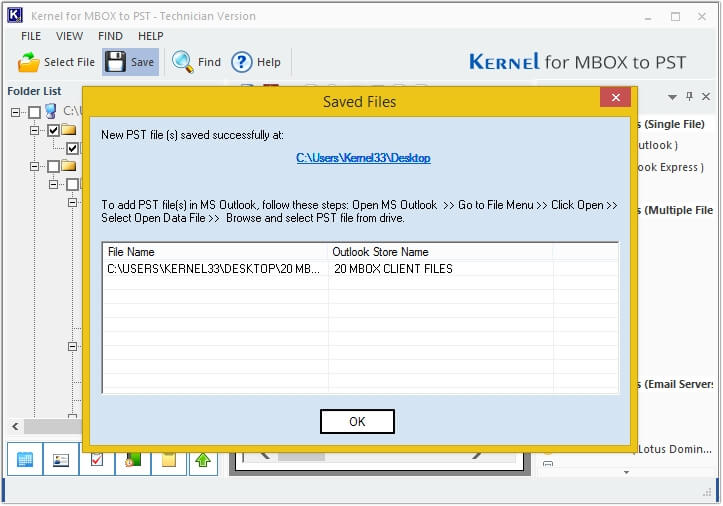Click the folder icon beside checked checkbox
Image resolution: width=723 pixels, height=506 pixels.
(x=69, y=130)
